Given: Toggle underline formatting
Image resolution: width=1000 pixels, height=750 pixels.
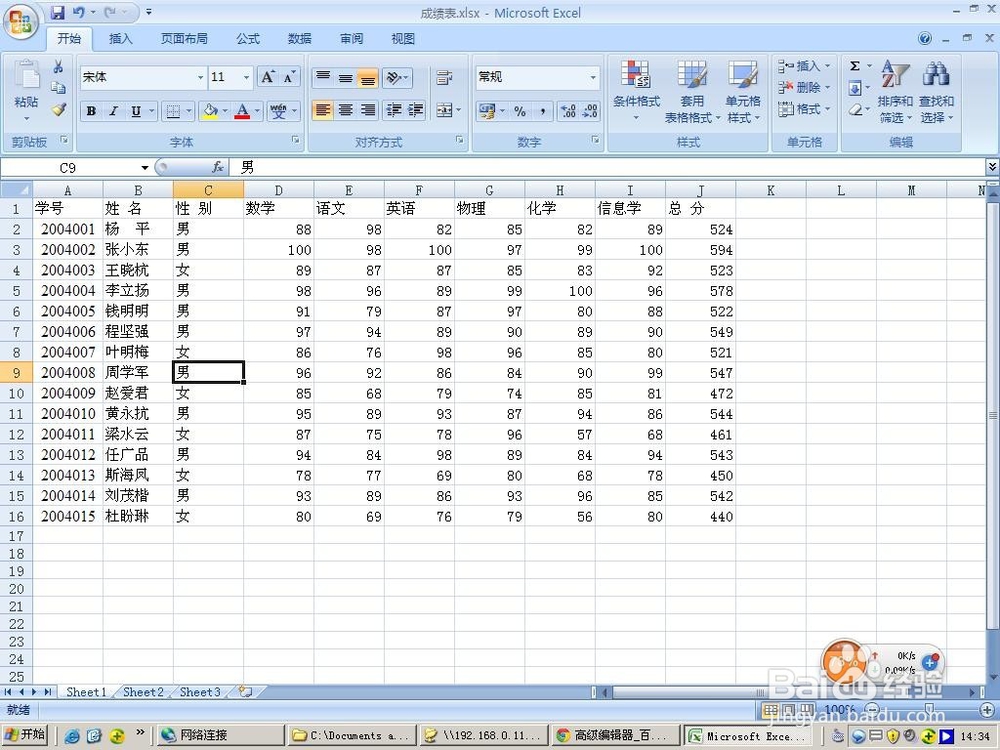Looking at the screenshot, I should point(135,110).
